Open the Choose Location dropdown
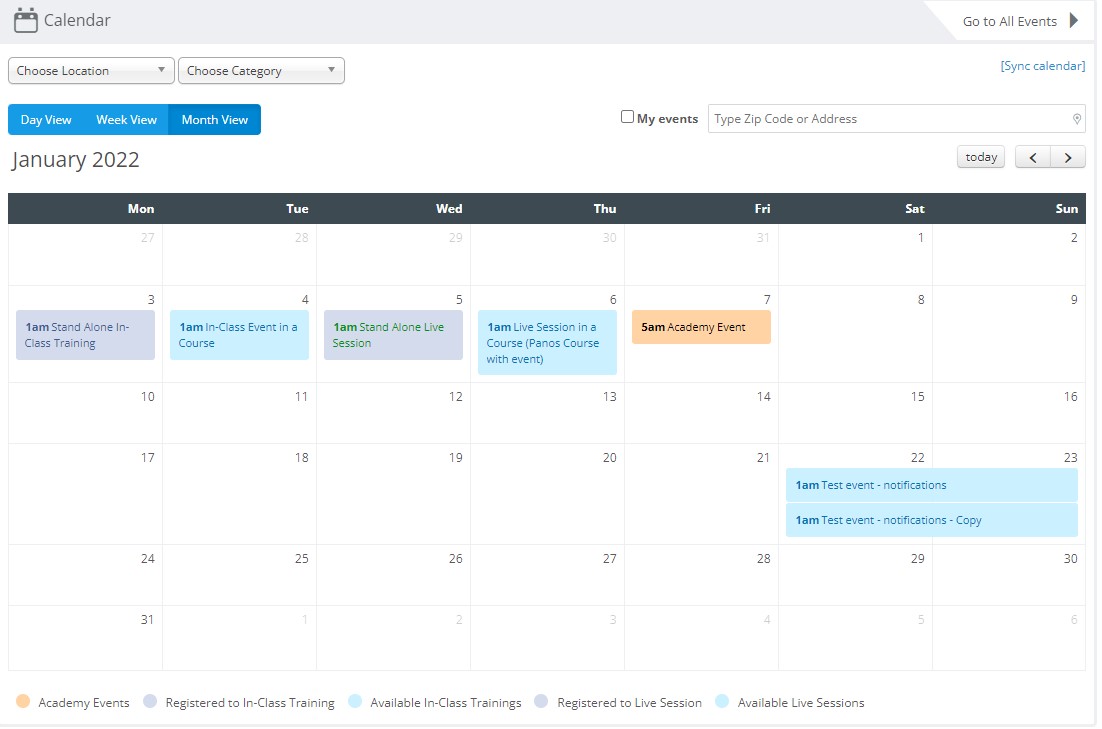The height and width of the screenshot is (729, 1102). tap(91, 70)
